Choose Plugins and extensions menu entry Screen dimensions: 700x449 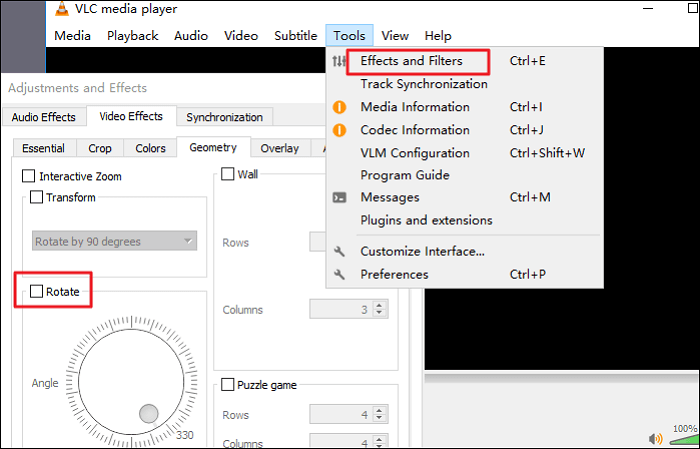pyautogui.click(x=426, y=220)
